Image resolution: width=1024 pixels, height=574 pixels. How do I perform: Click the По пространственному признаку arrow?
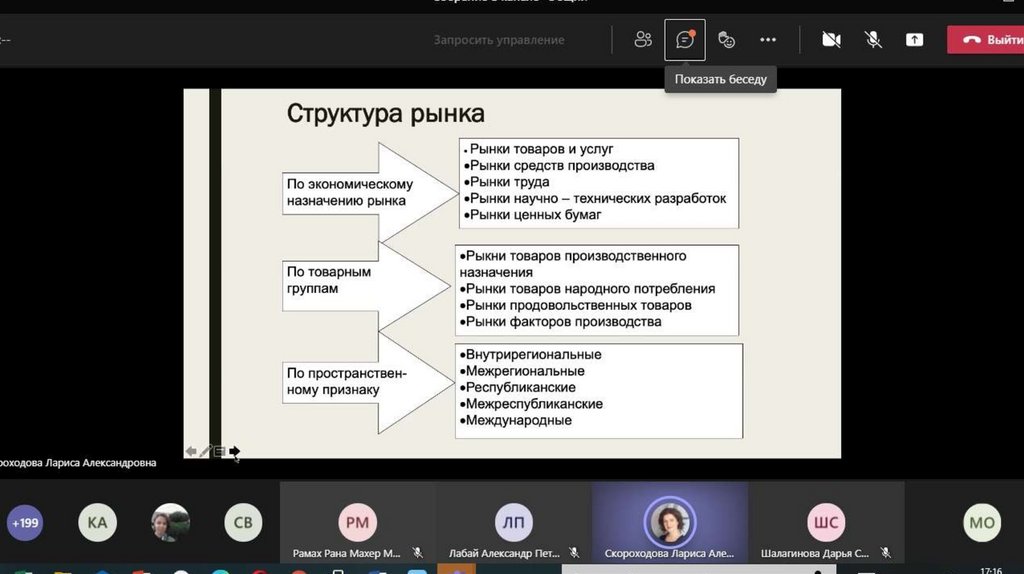(368, 382)
